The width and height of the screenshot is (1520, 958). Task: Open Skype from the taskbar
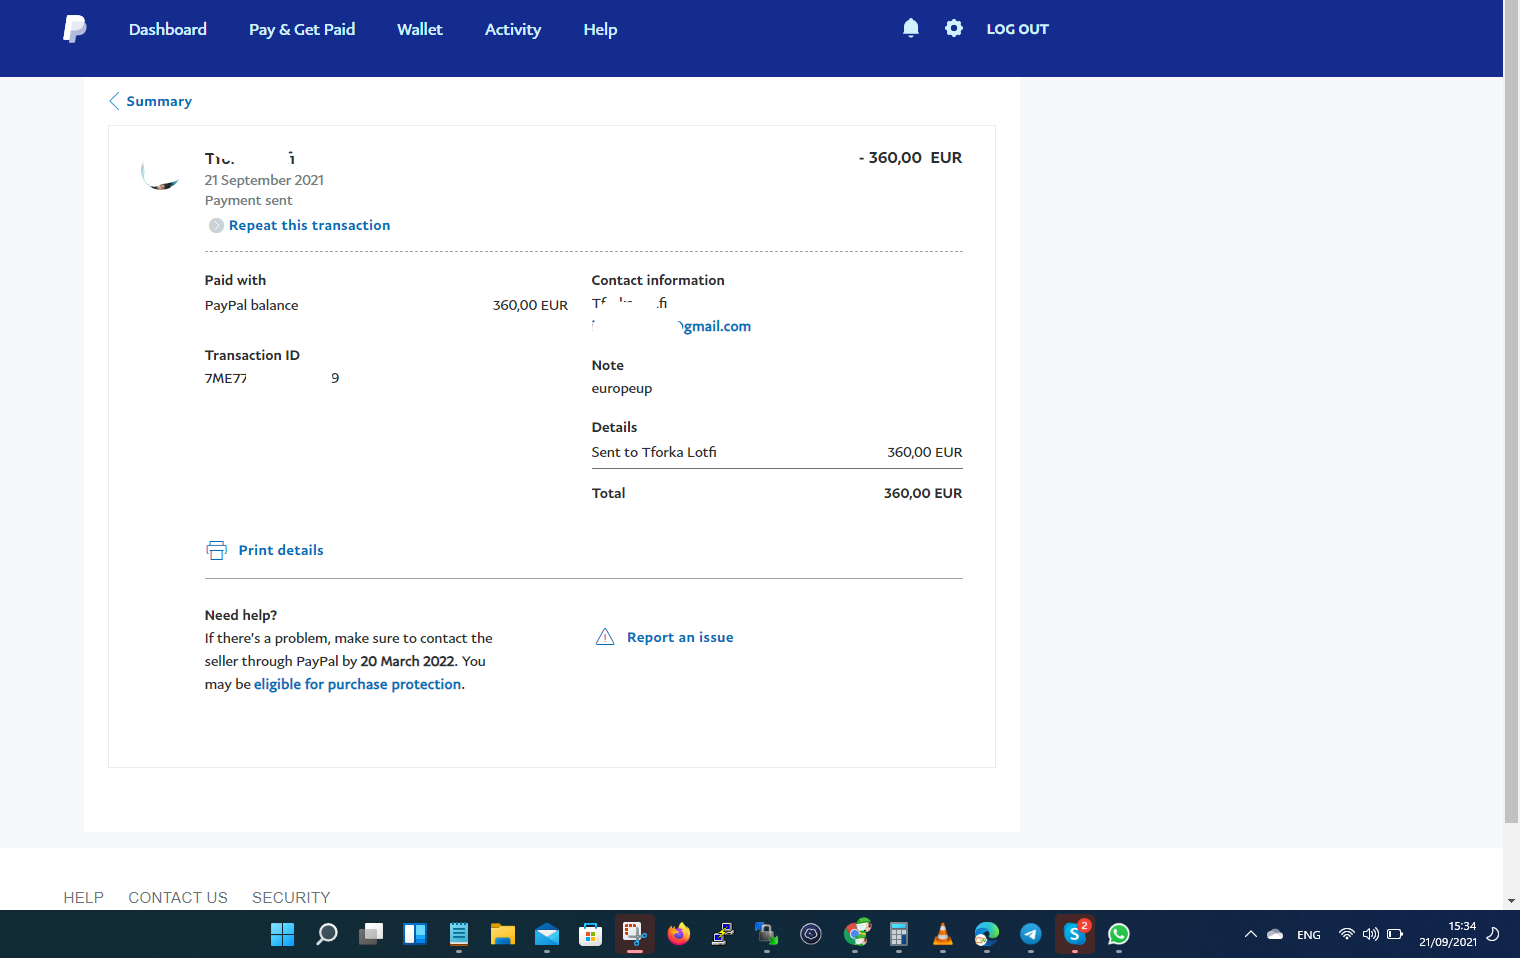coord(1075,934)
